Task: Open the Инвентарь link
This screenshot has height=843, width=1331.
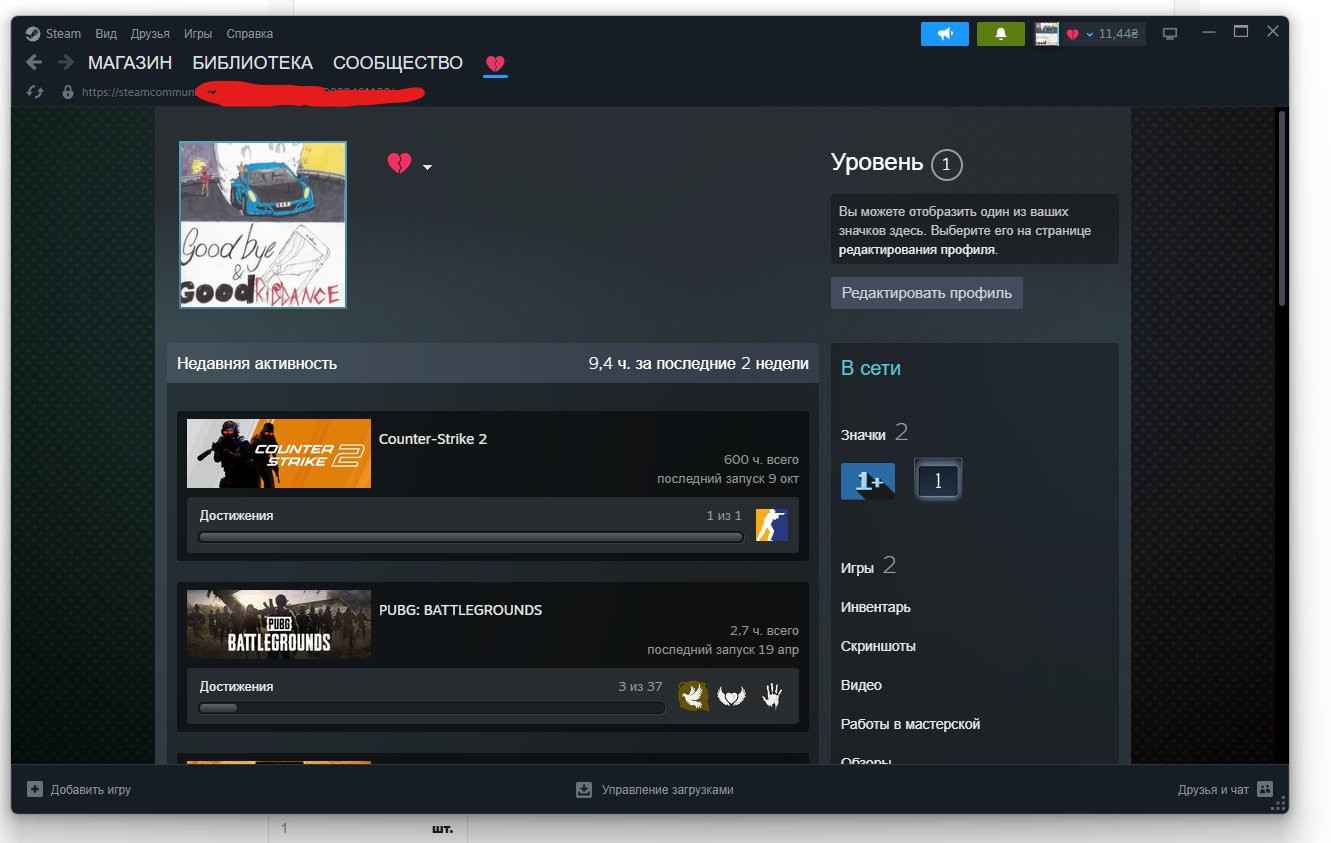Action: pyautogui.click(x=876, y=607)
